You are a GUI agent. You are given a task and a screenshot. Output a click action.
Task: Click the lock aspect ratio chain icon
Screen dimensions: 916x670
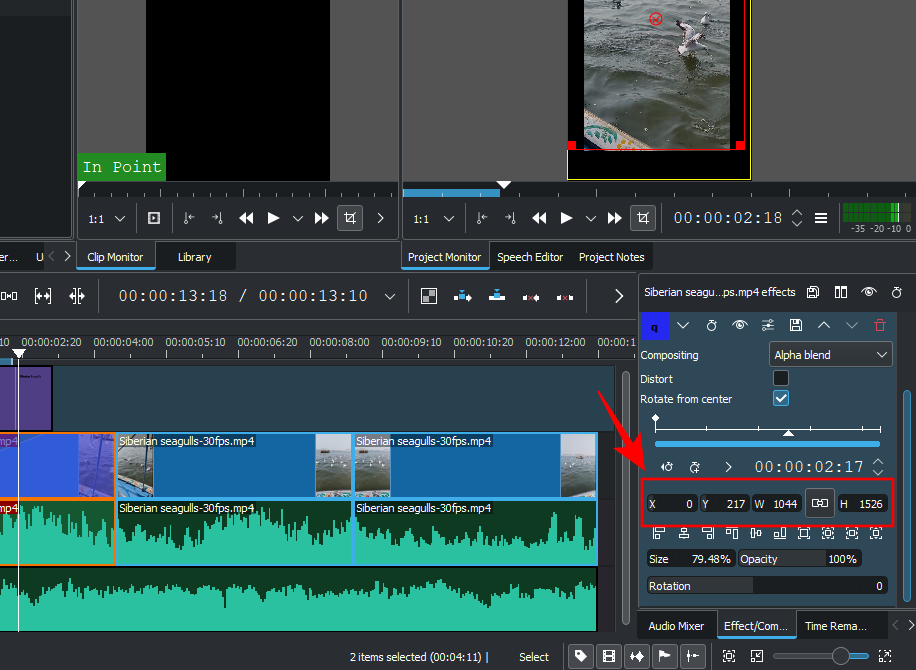click(820, 503)
